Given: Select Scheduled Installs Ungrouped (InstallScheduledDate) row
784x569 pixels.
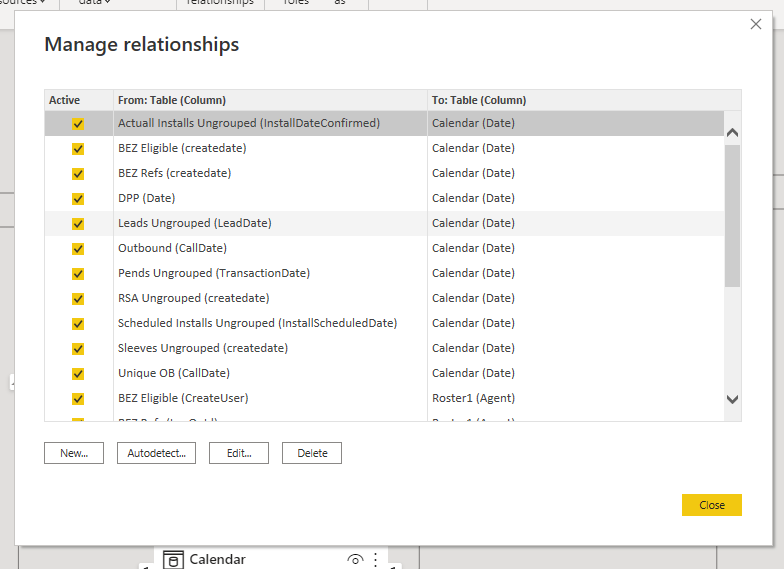Looking at the screenshot, I should [384, 323].
